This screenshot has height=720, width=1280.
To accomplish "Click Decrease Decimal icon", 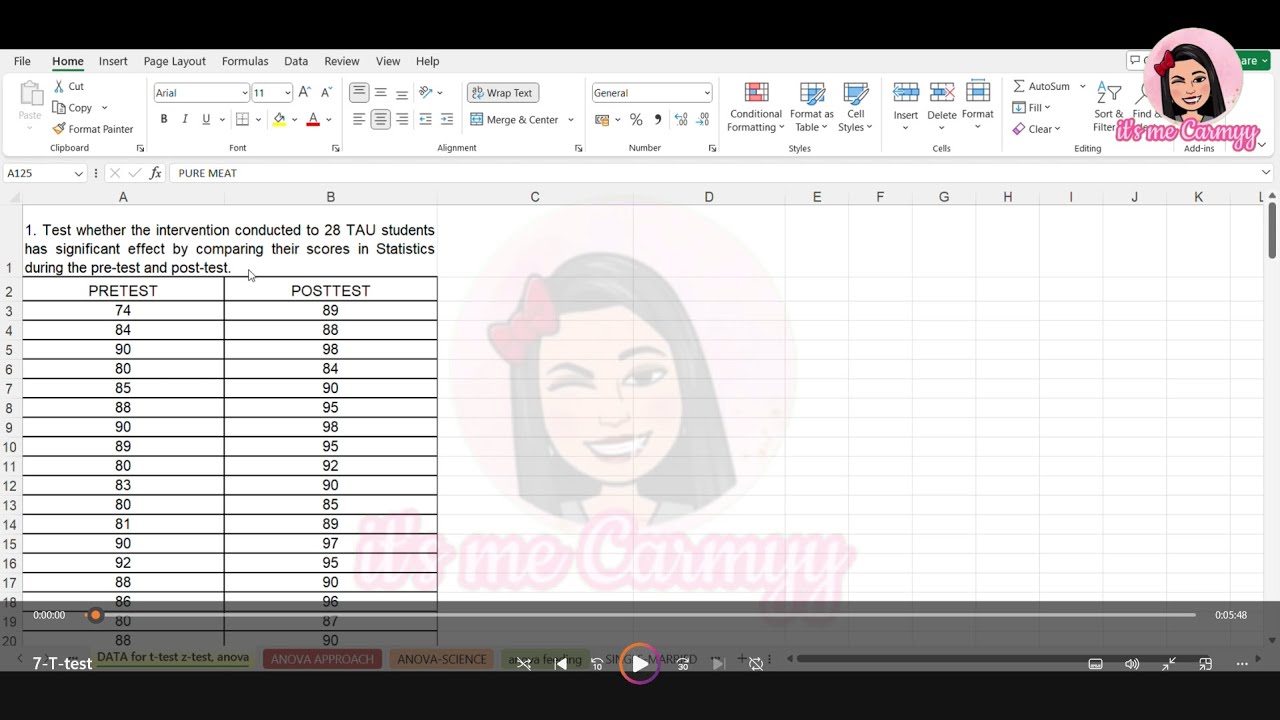I will pyautogui.click(x=703, y=119).
